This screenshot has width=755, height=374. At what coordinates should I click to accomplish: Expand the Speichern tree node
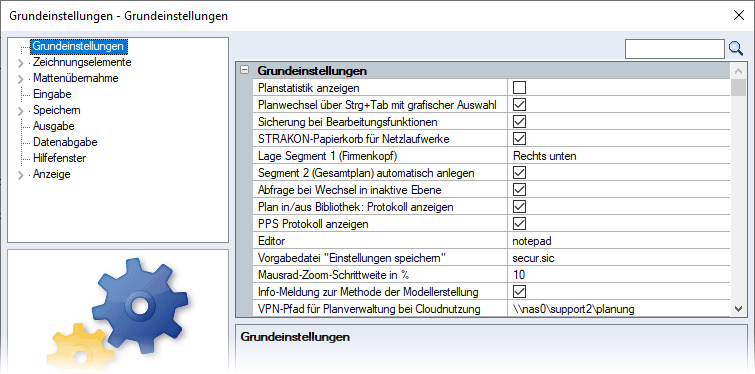(20, 111)
